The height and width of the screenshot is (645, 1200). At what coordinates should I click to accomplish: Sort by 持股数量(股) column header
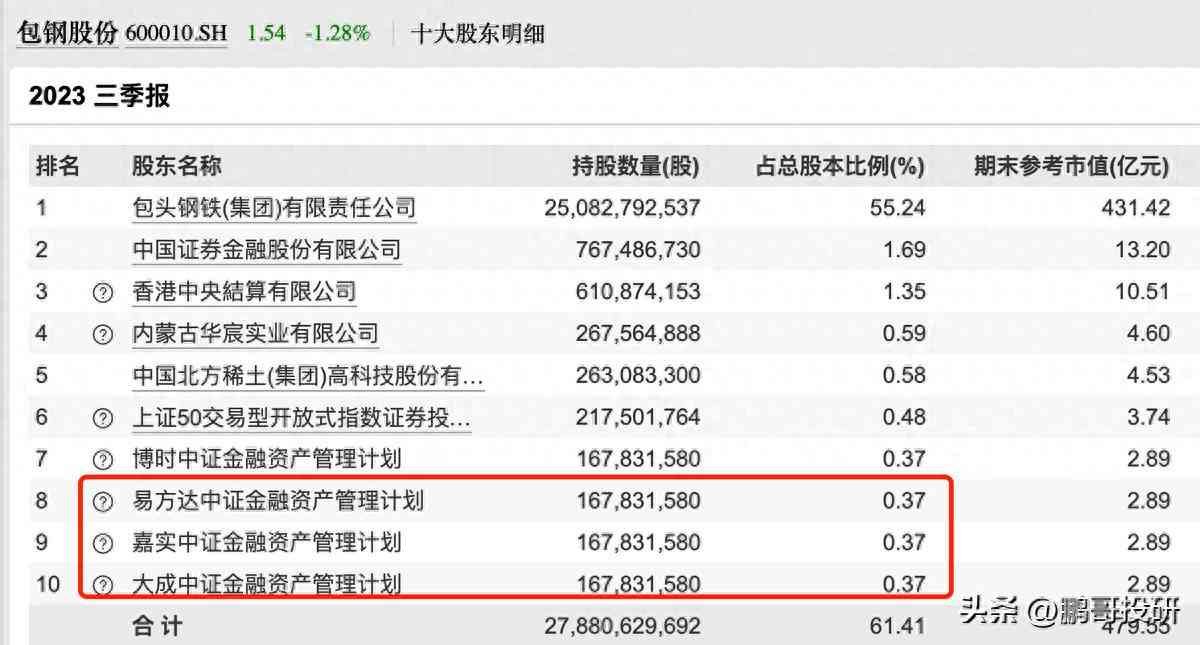click(635, 166)
